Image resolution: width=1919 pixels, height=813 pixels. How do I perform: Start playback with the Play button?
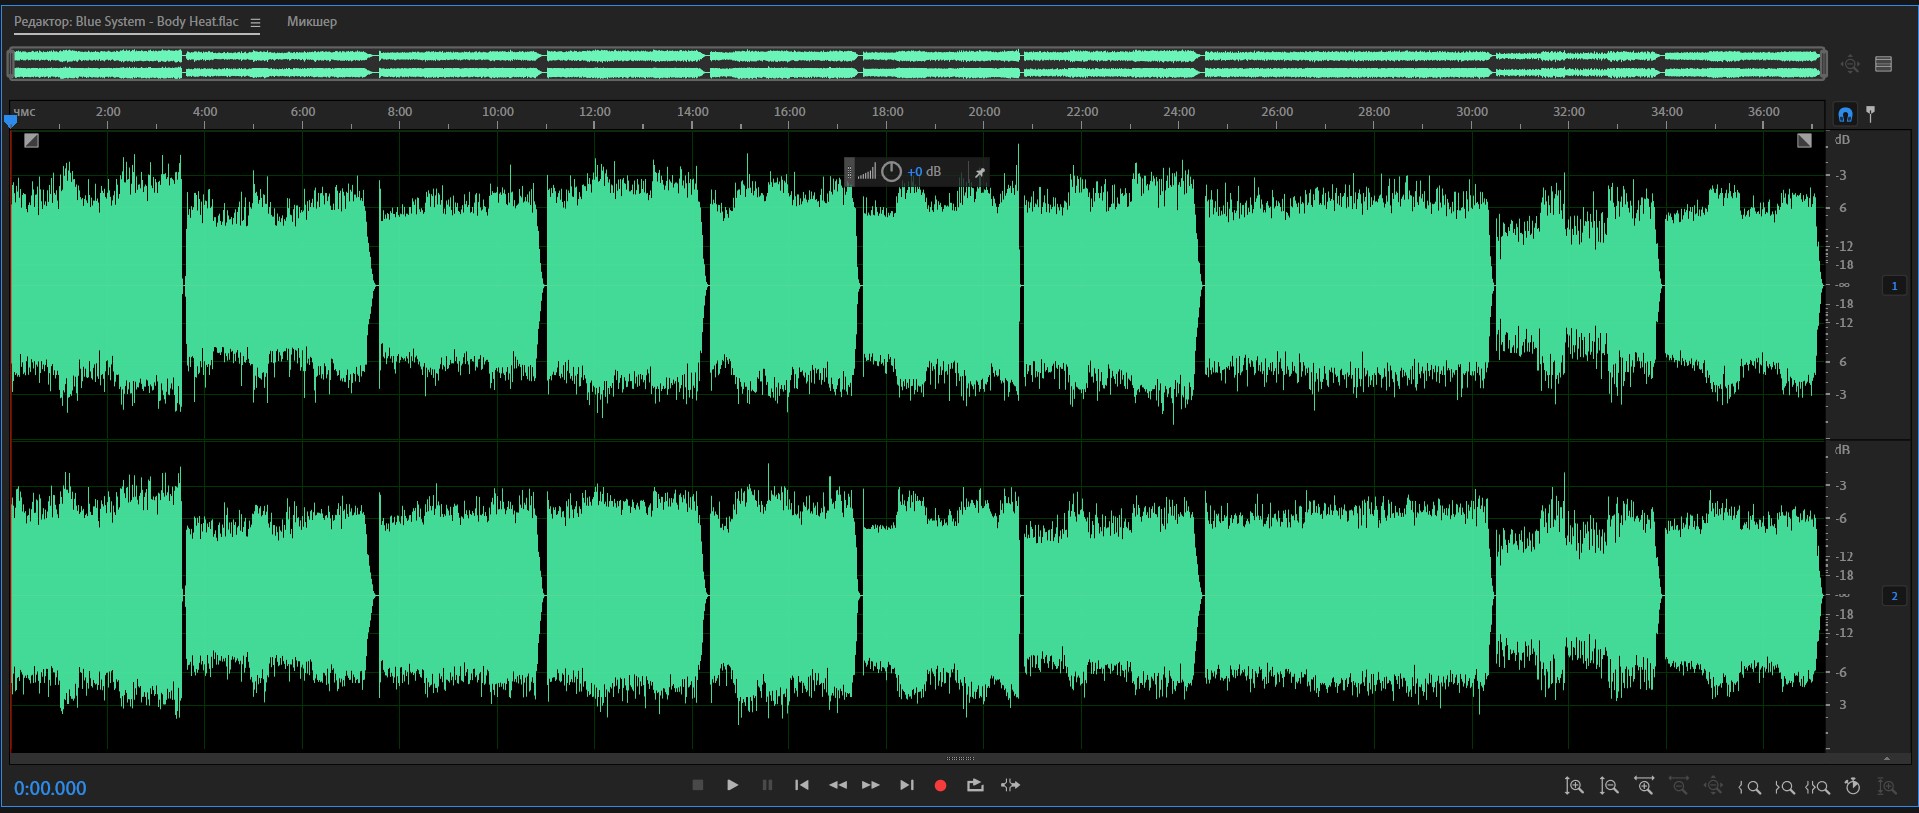[732, 785]
